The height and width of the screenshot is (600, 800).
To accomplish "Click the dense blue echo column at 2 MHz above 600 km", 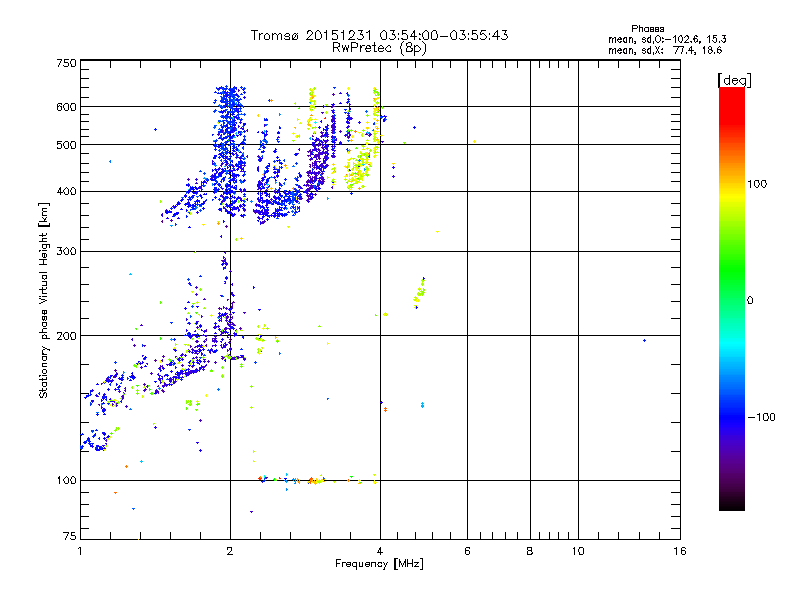I will [x=229, y=96].
